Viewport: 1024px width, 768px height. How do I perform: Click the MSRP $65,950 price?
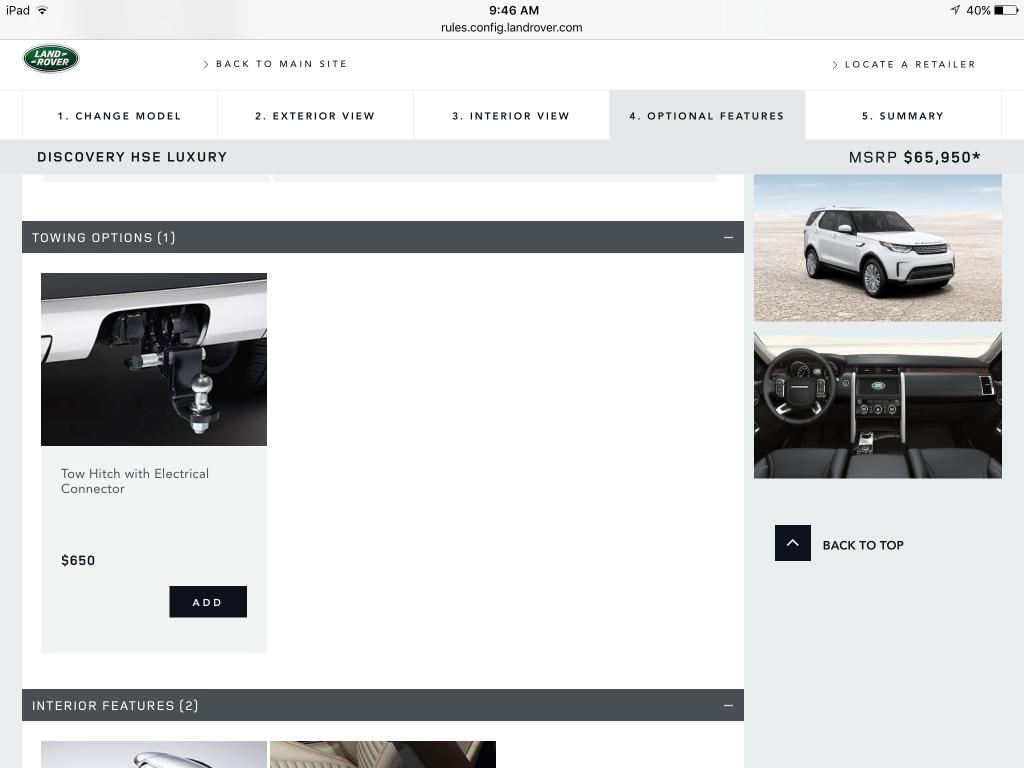pos(914,157)
